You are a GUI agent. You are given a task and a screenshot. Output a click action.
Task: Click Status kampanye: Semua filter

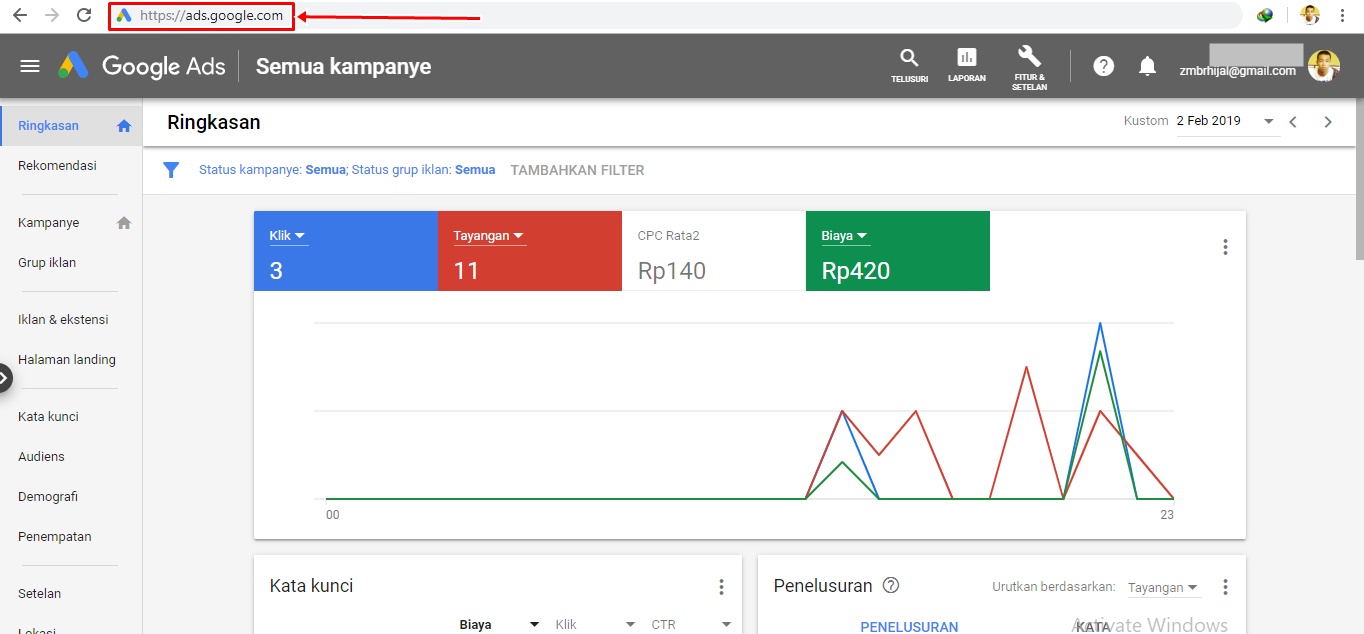[272, 170]
